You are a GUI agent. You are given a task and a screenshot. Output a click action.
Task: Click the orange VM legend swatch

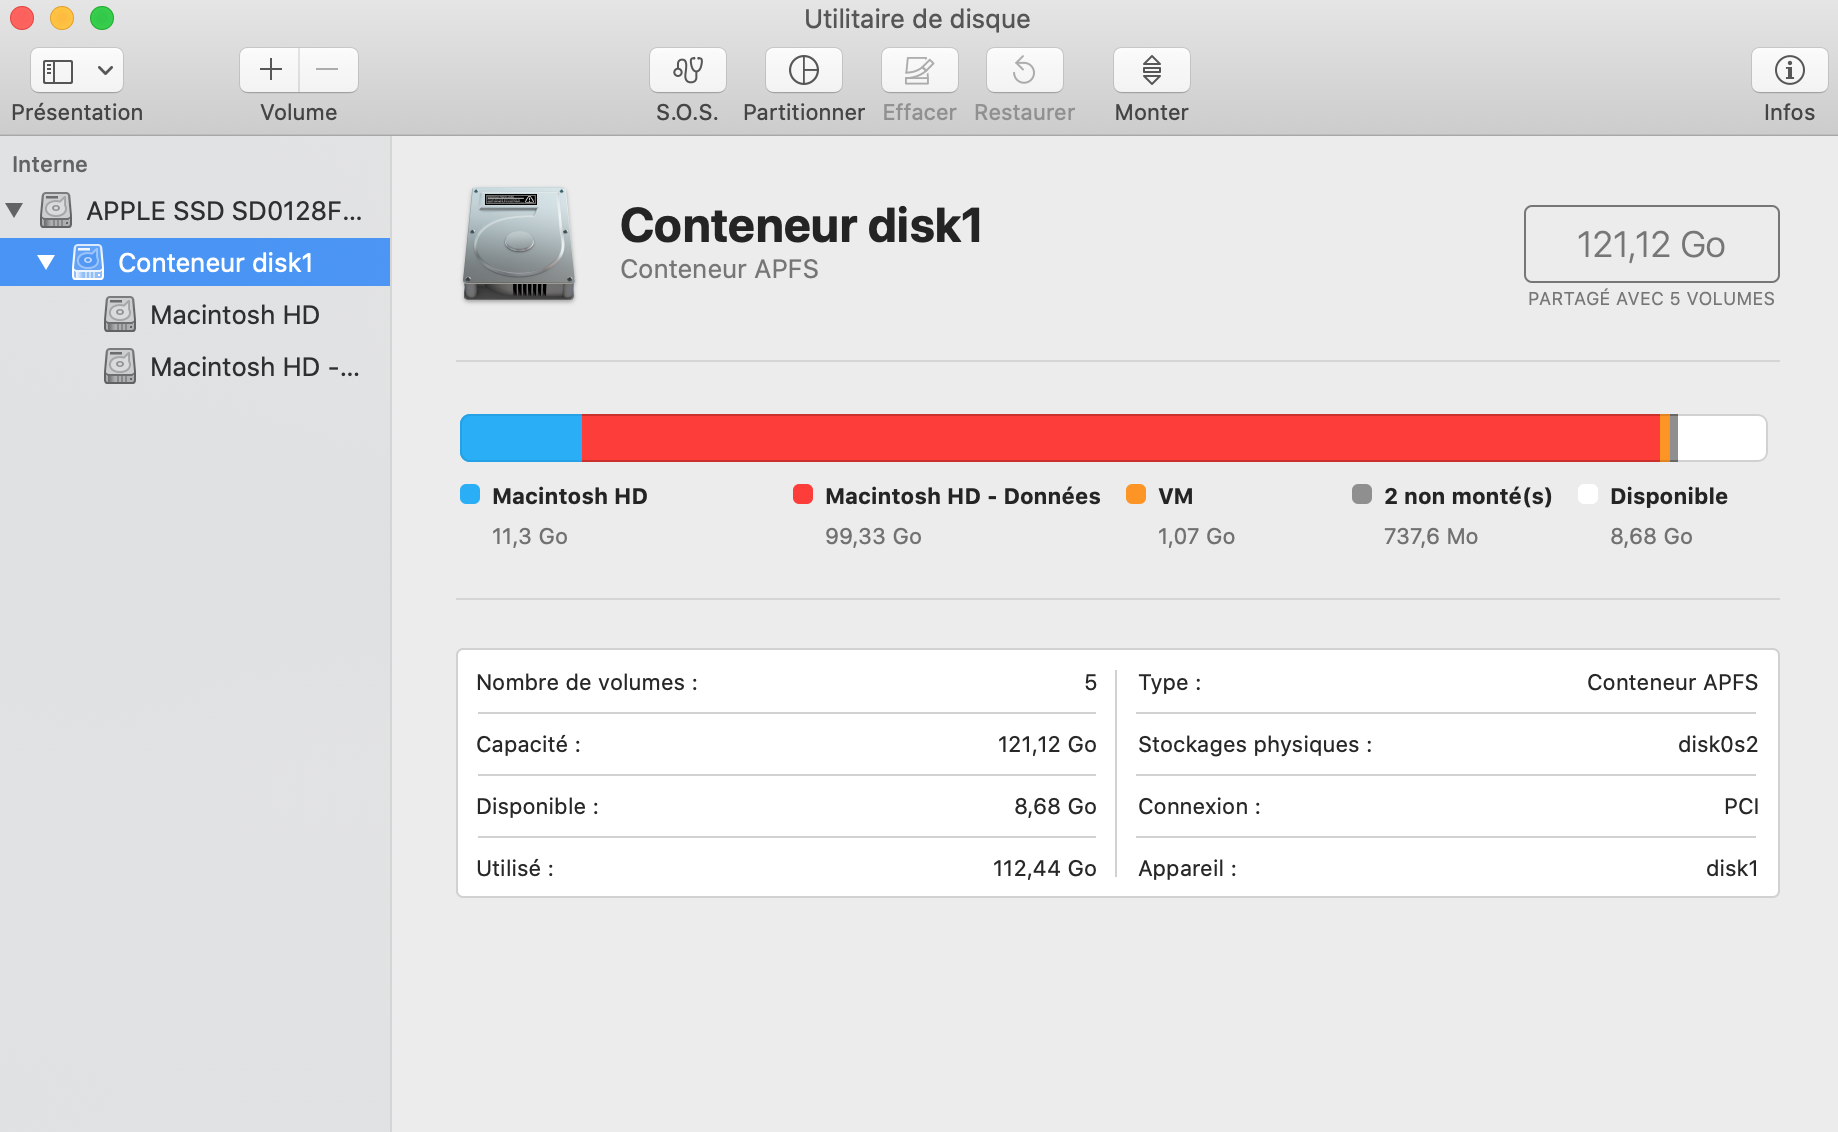[1136, 495]
